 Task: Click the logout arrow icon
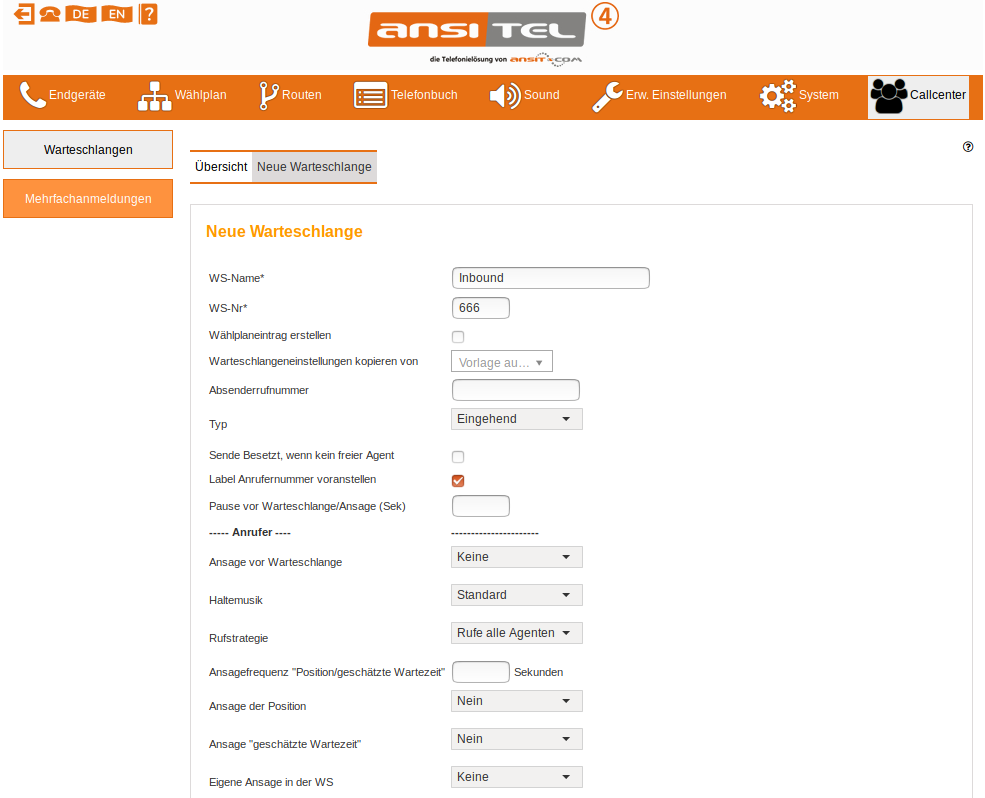click(x=24, y=14)
